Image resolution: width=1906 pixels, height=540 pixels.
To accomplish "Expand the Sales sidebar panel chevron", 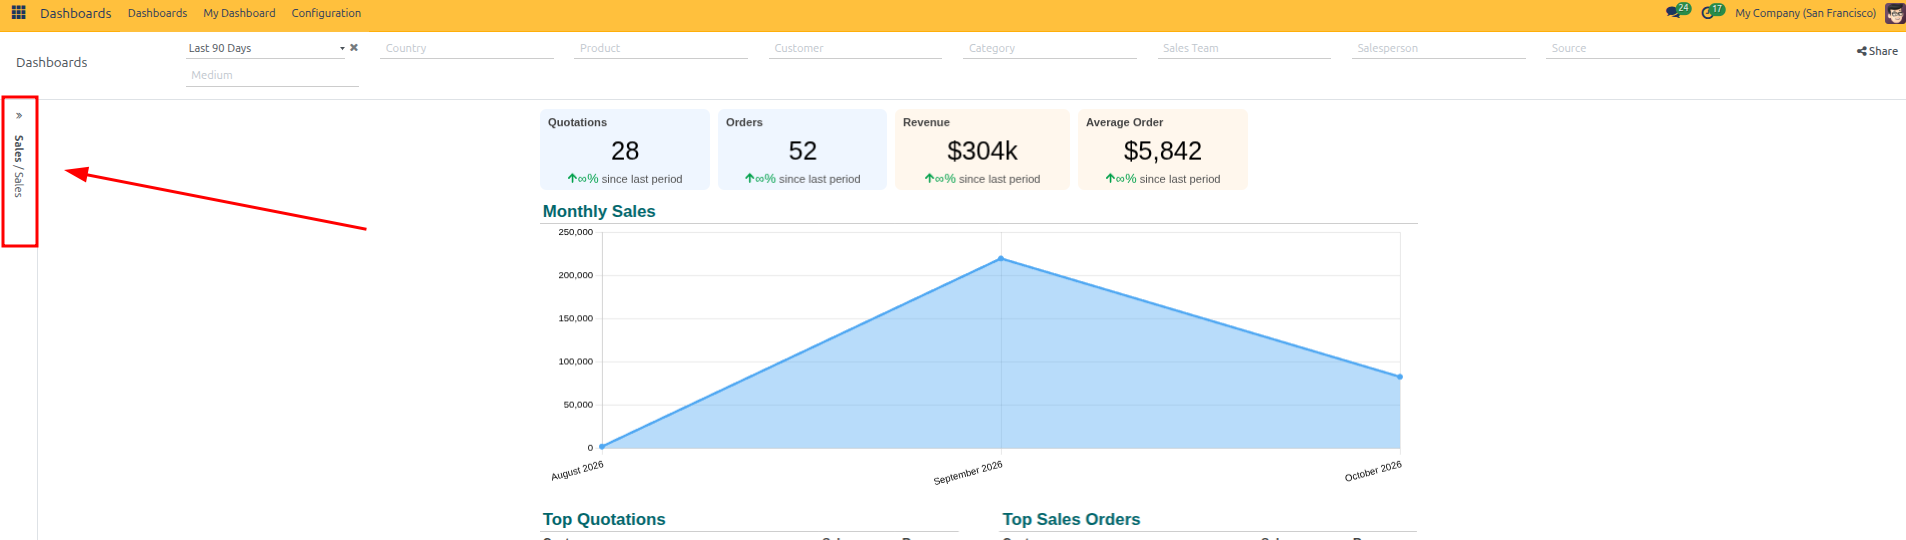I will [x=19, y=115].
